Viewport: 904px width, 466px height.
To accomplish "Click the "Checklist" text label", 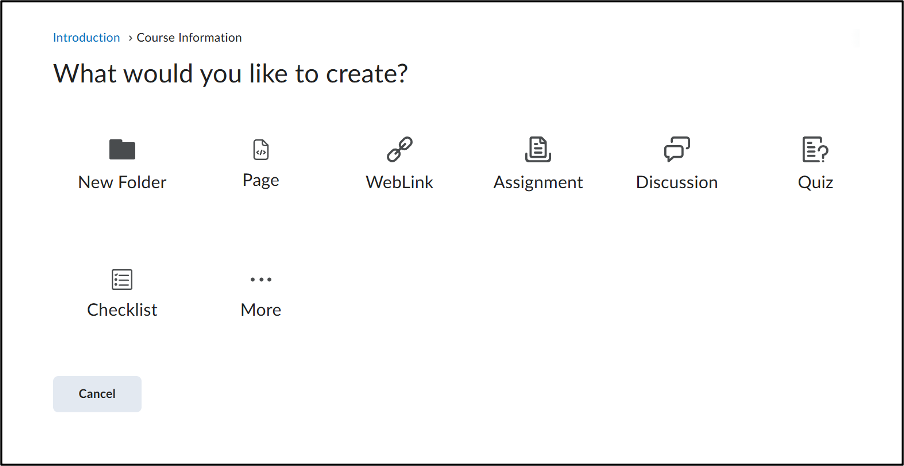I will pos(122,310).
